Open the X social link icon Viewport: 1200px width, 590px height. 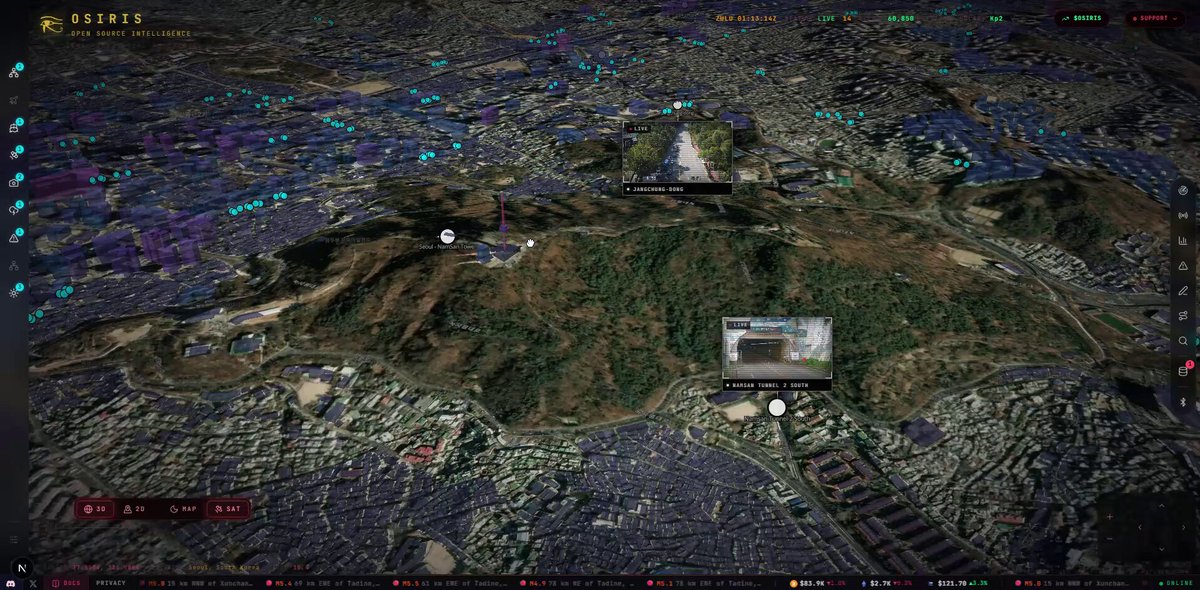pos(32,583)
